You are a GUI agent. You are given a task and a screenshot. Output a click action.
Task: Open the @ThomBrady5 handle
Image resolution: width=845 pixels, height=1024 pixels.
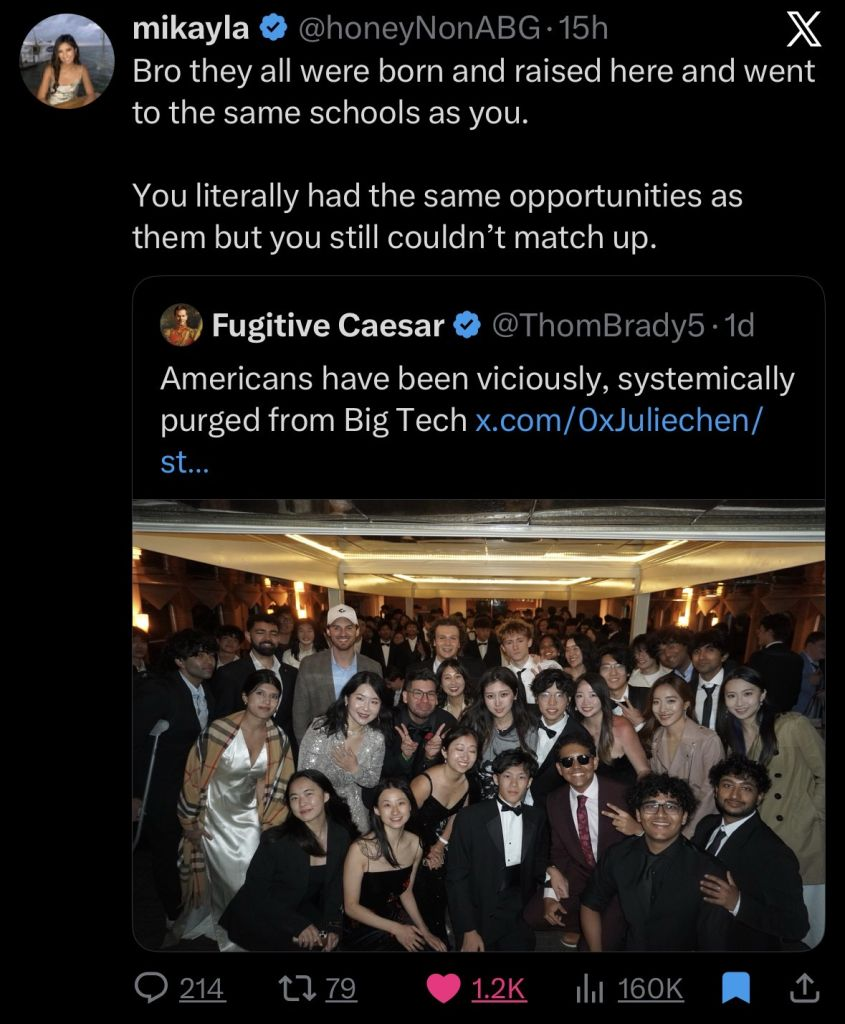[x=598, y=325]
